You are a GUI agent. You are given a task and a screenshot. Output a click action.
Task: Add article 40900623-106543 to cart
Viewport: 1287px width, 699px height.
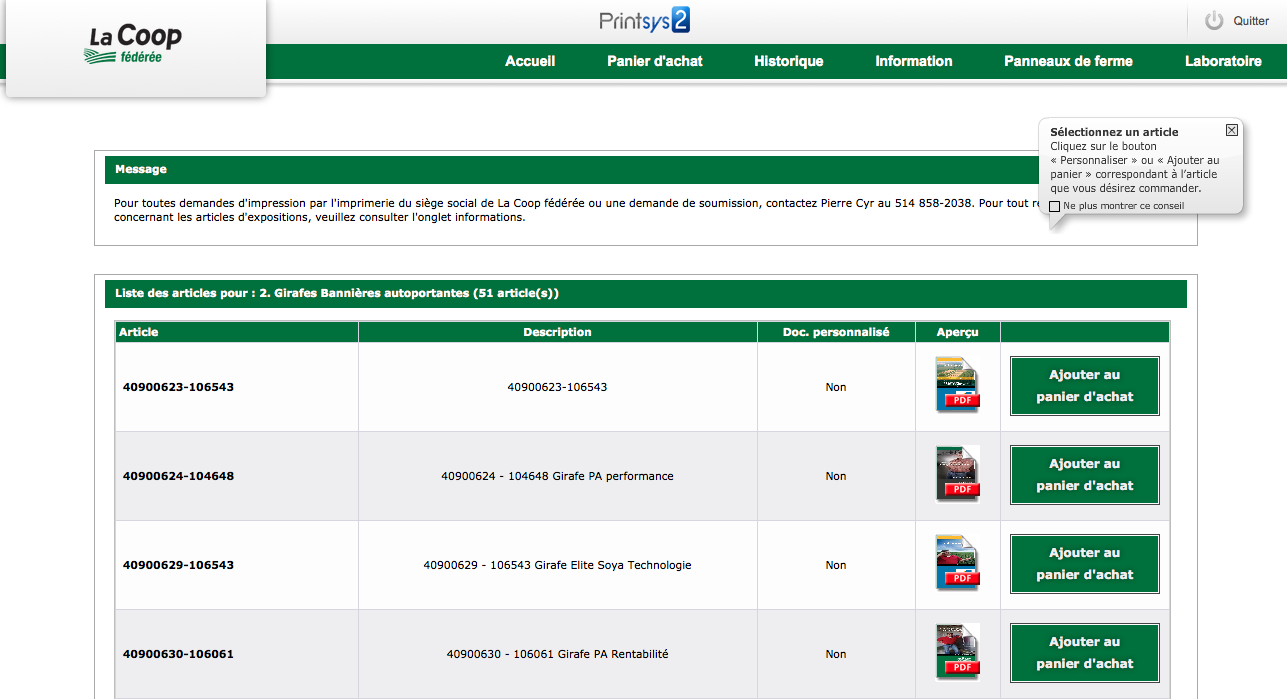[x=1085, y=386]
